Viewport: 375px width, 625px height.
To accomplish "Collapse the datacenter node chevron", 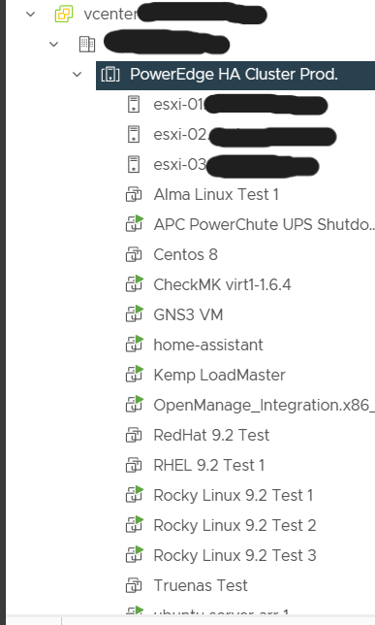I will pyautogui.click(x=53, y=44).
